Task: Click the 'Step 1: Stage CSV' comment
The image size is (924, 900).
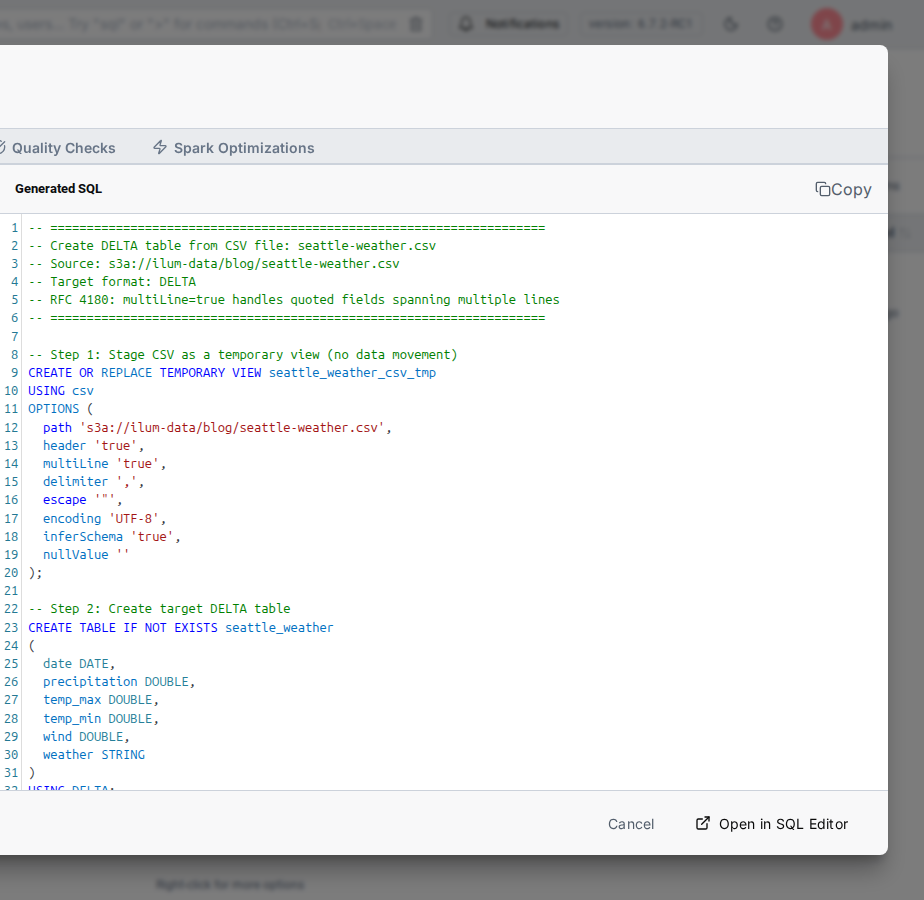Action: click(x=243, y=355)
